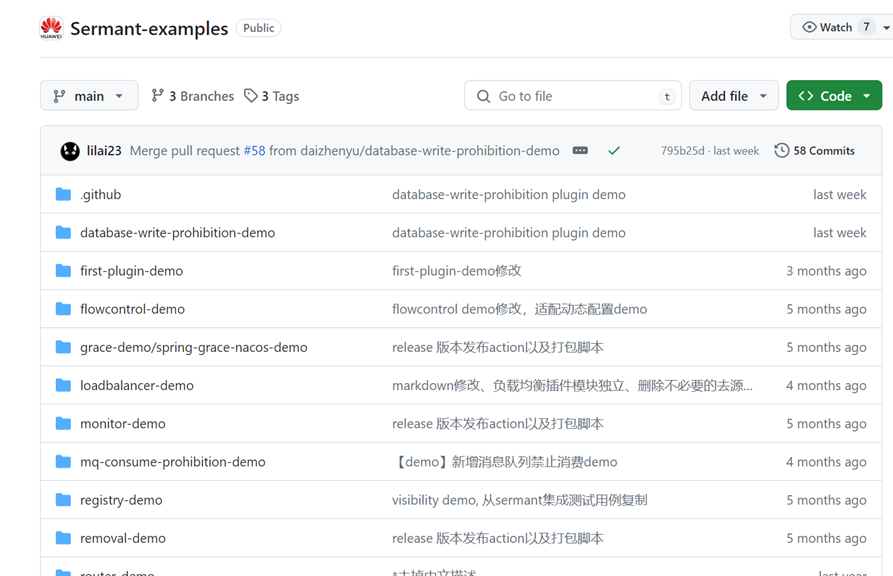Image resolution: width=893 pixels, height=576 pixels.
Task: Open the green Code dropdown
Action: (x=834, y=95)
